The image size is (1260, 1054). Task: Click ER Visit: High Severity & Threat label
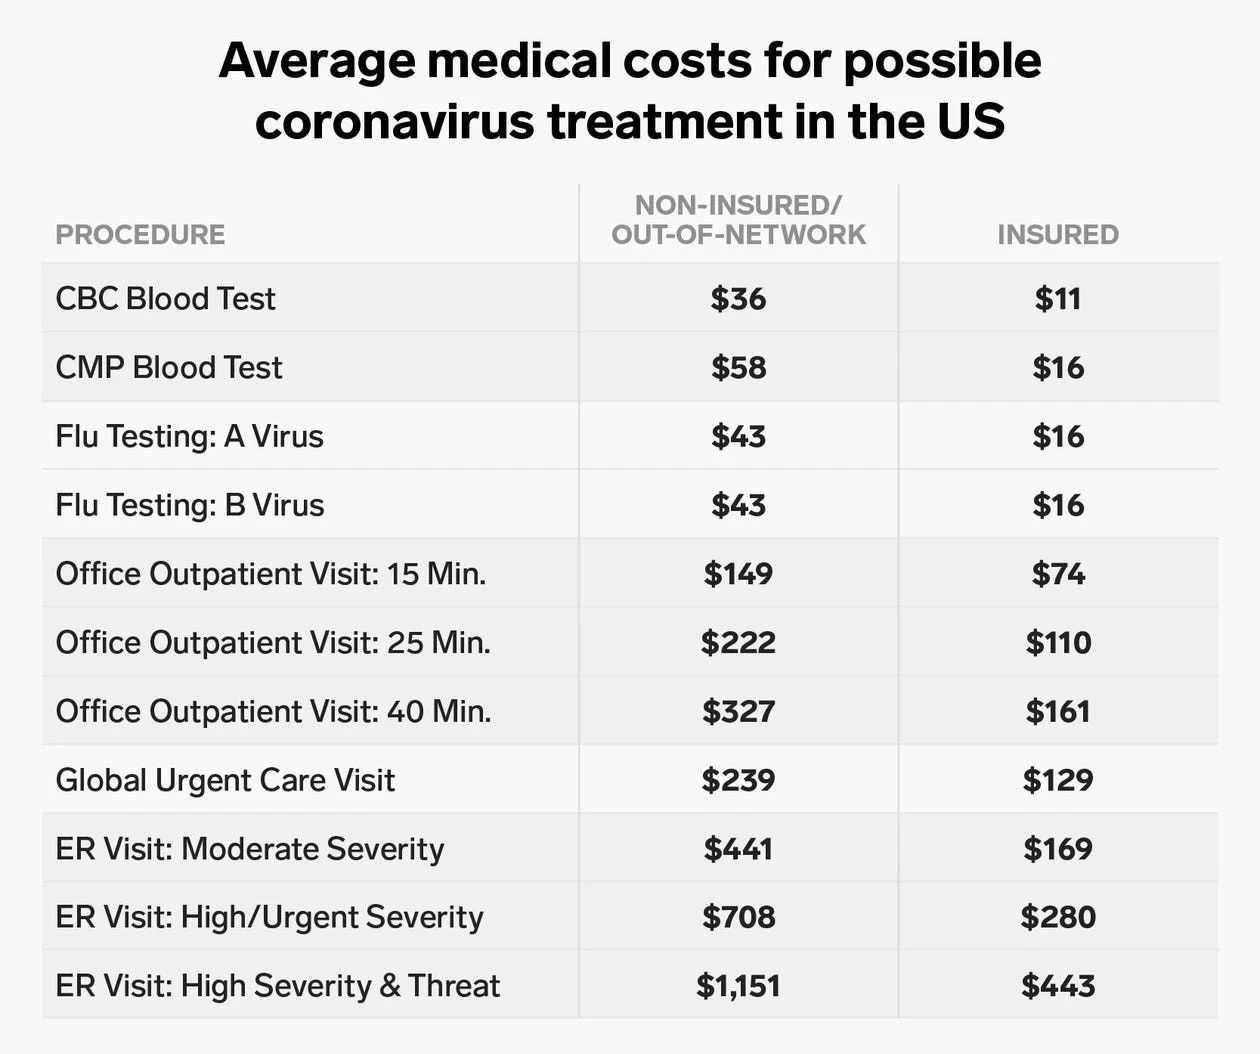(x=278, y=986)
